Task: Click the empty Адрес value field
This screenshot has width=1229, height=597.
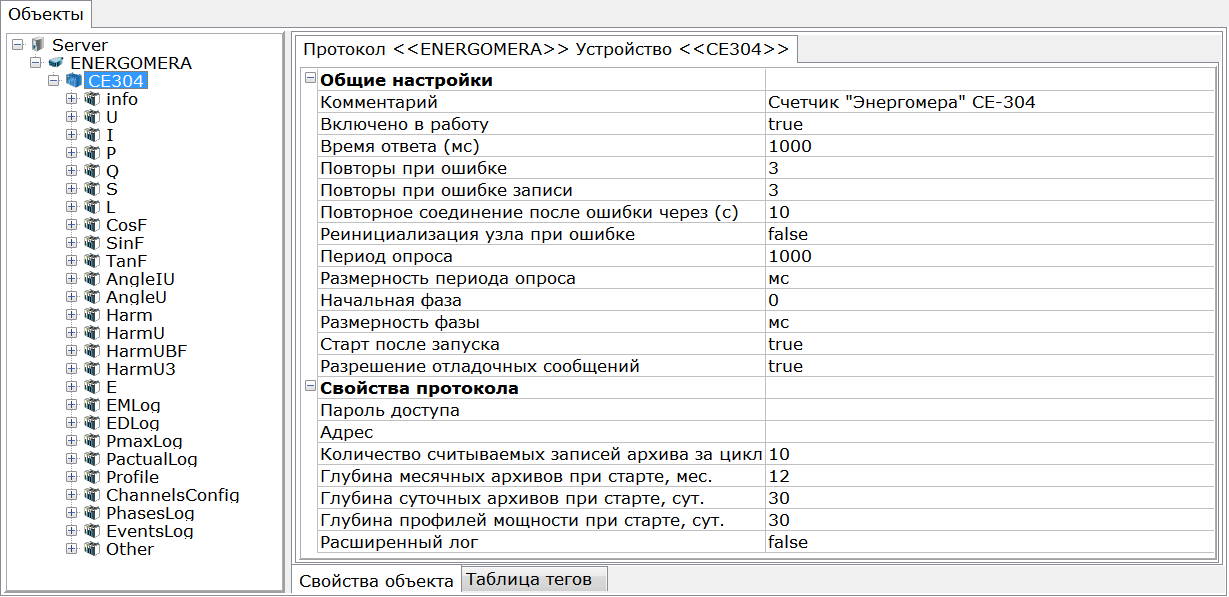Action: 991,432
